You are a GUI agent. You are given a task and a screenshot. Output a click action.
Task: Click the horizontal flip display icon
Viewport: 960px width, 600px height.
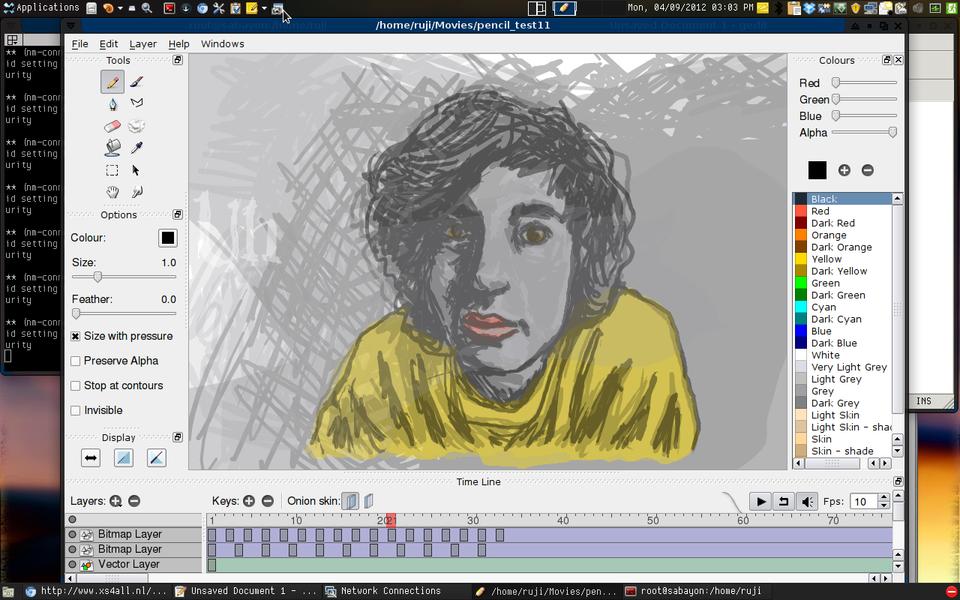pos(91,458)
